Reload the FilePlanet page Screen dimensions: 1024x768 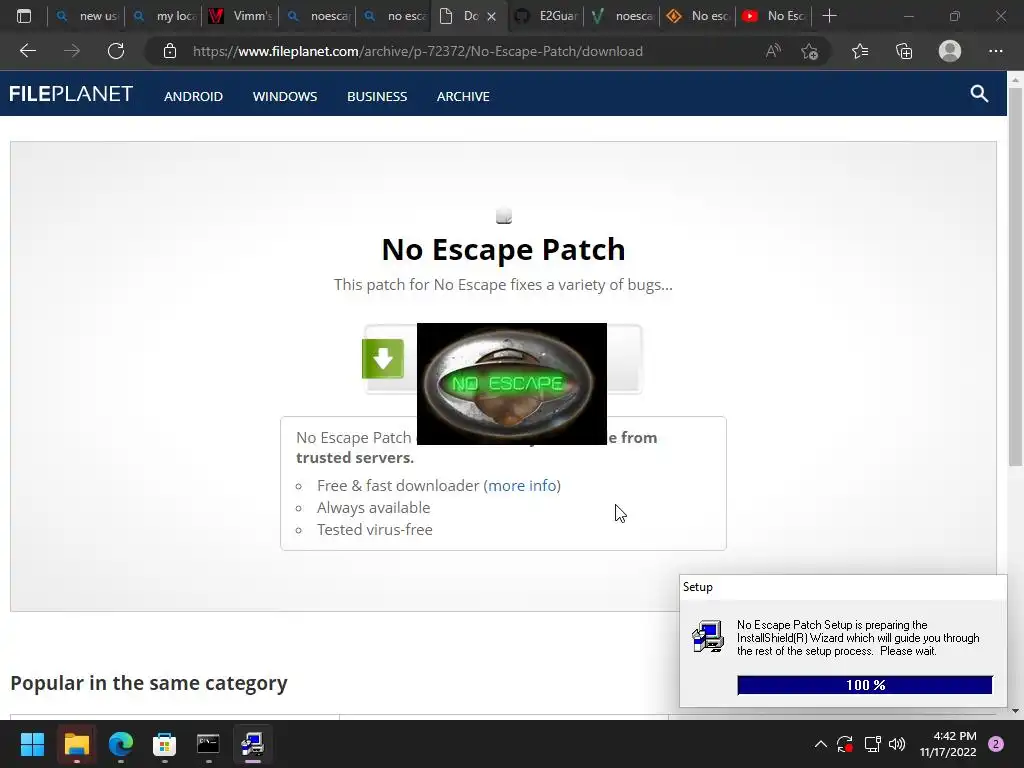click(x=116, y=51)
